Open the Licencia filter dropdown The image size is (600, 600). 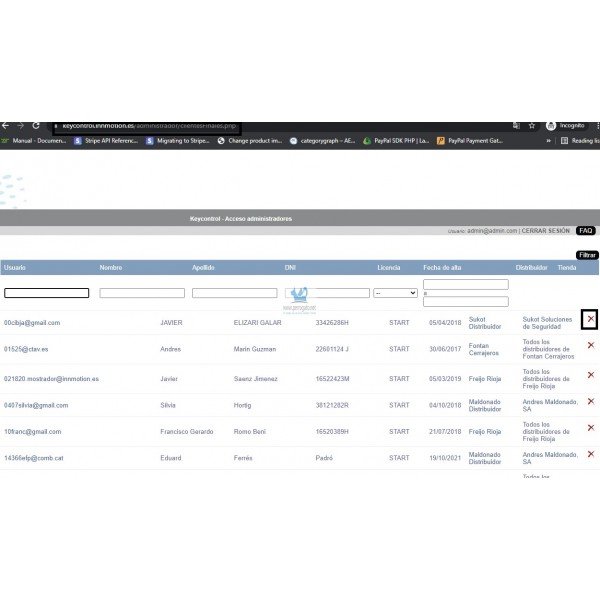[395, 293]
